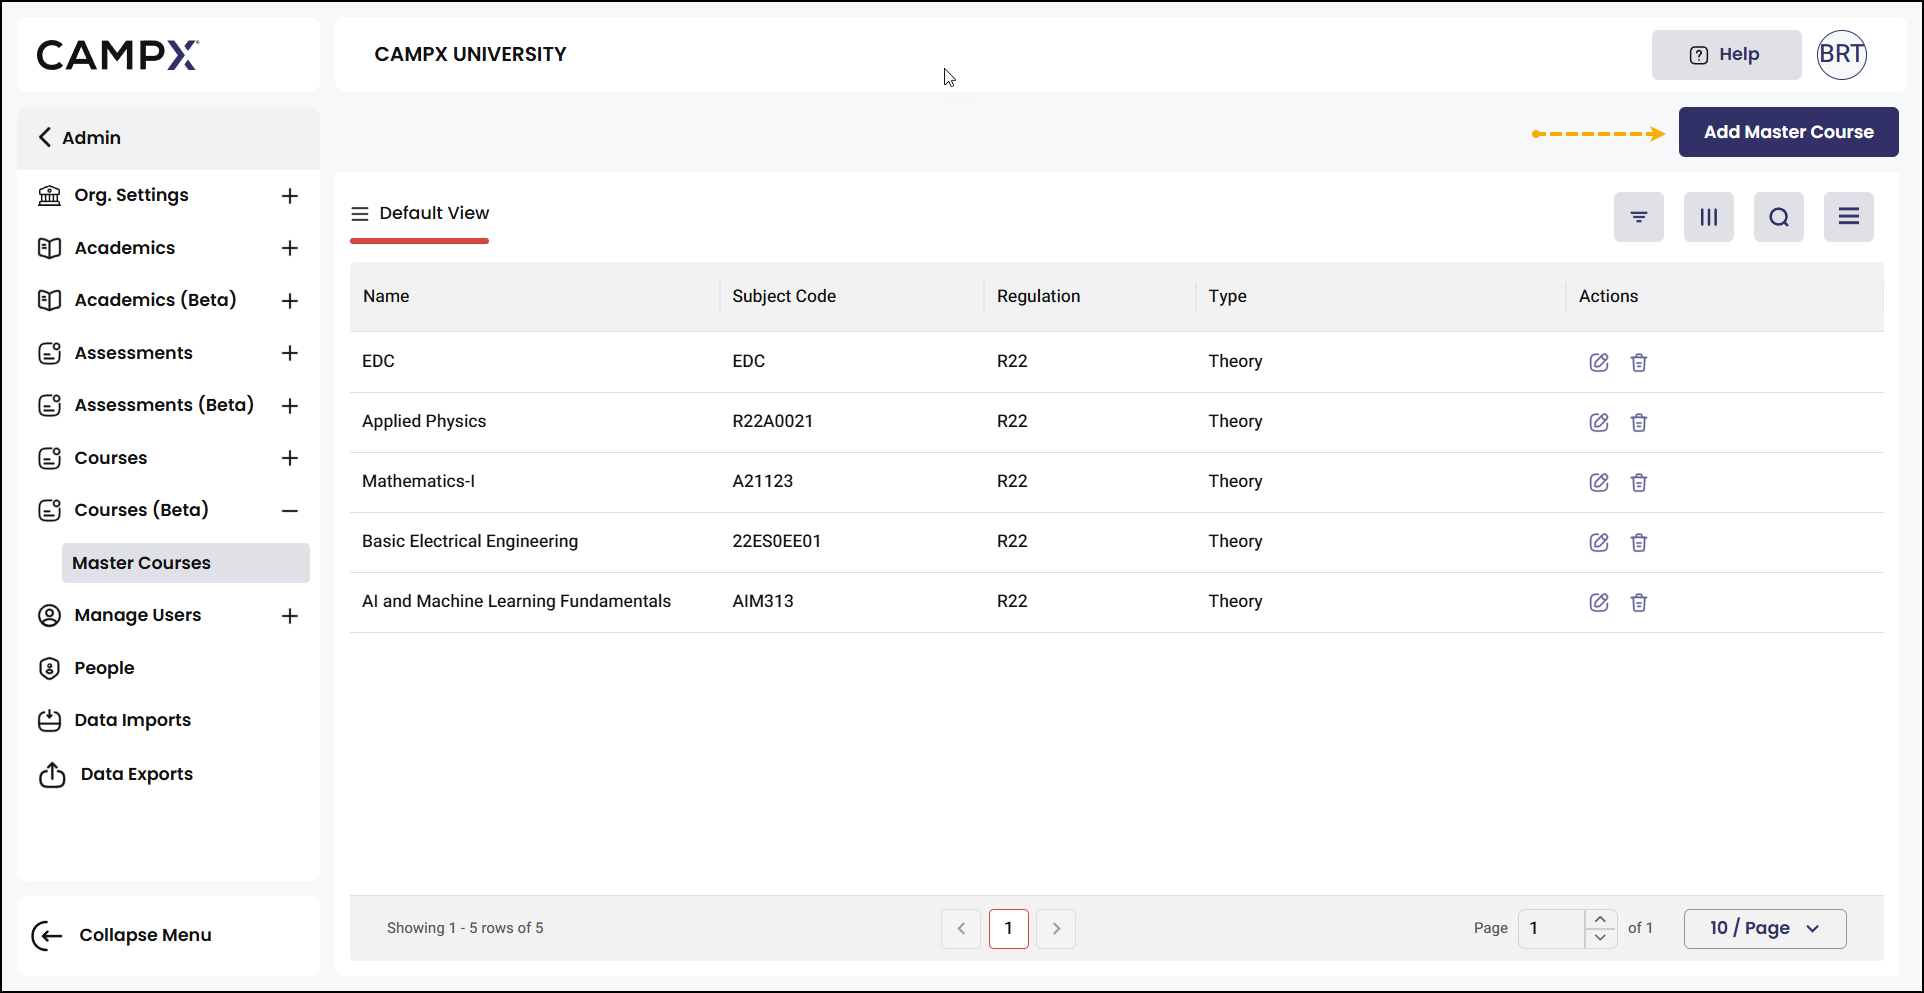The image size is (1924, 993).
Task: Edit the EDC course row
Action: click(1599, 362)
